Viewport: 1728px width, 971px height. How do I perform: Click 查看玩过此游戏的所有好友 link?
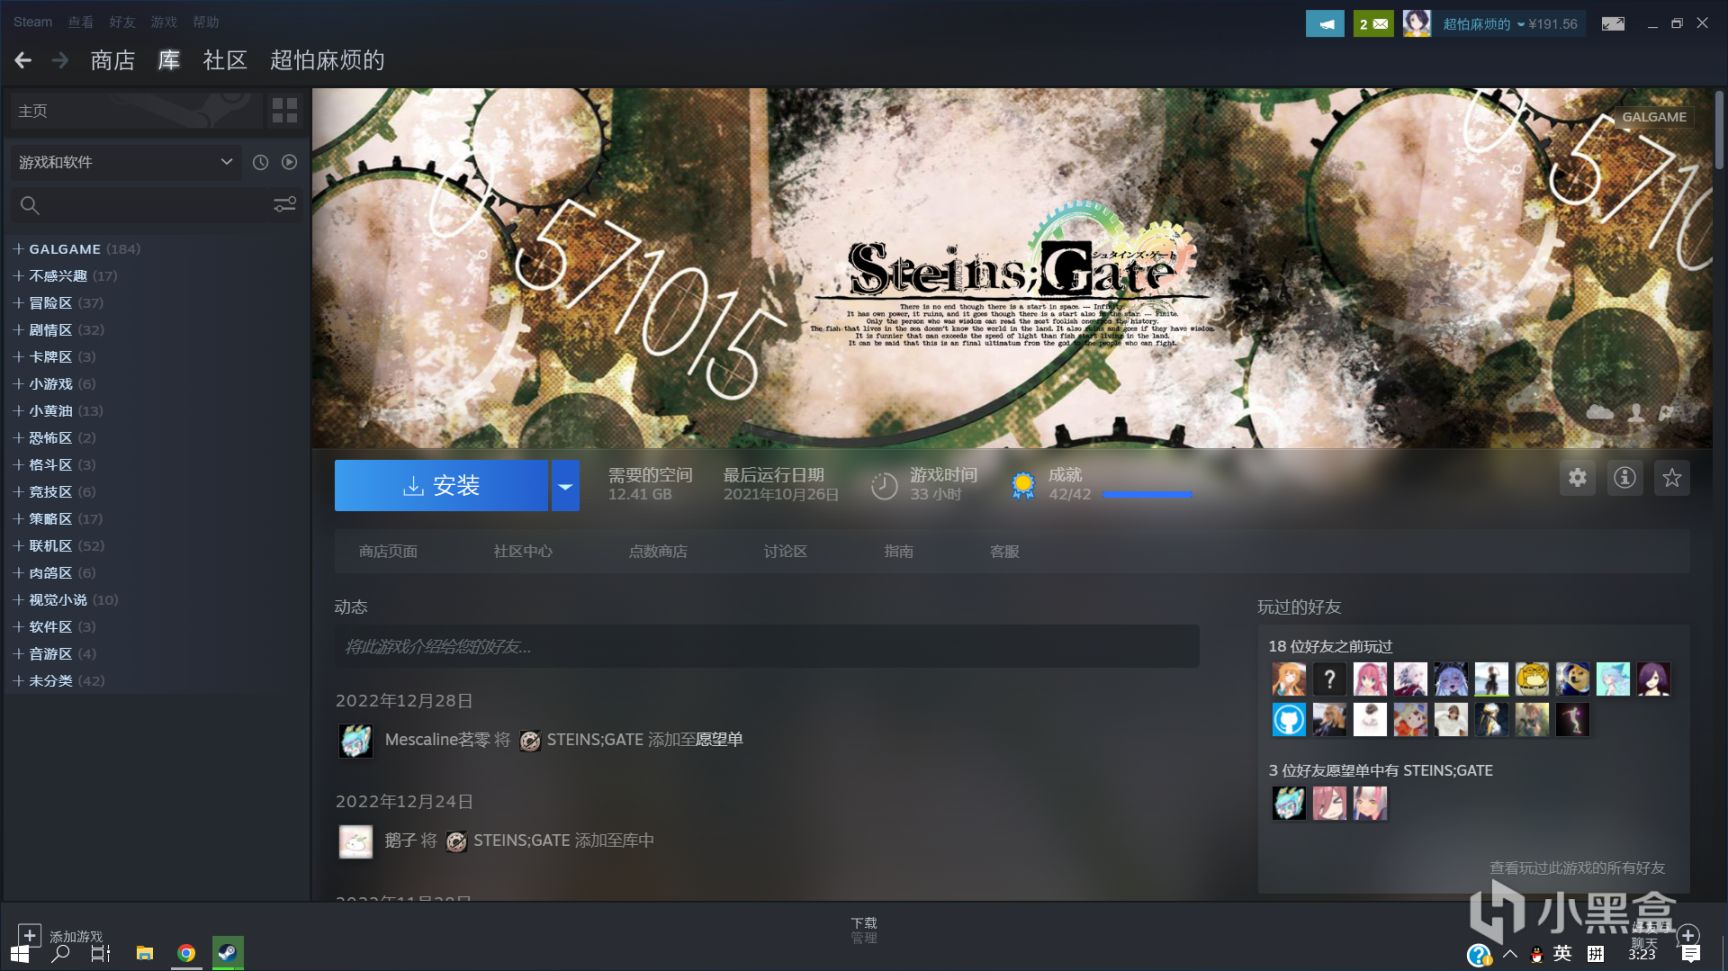[1577, 868]
